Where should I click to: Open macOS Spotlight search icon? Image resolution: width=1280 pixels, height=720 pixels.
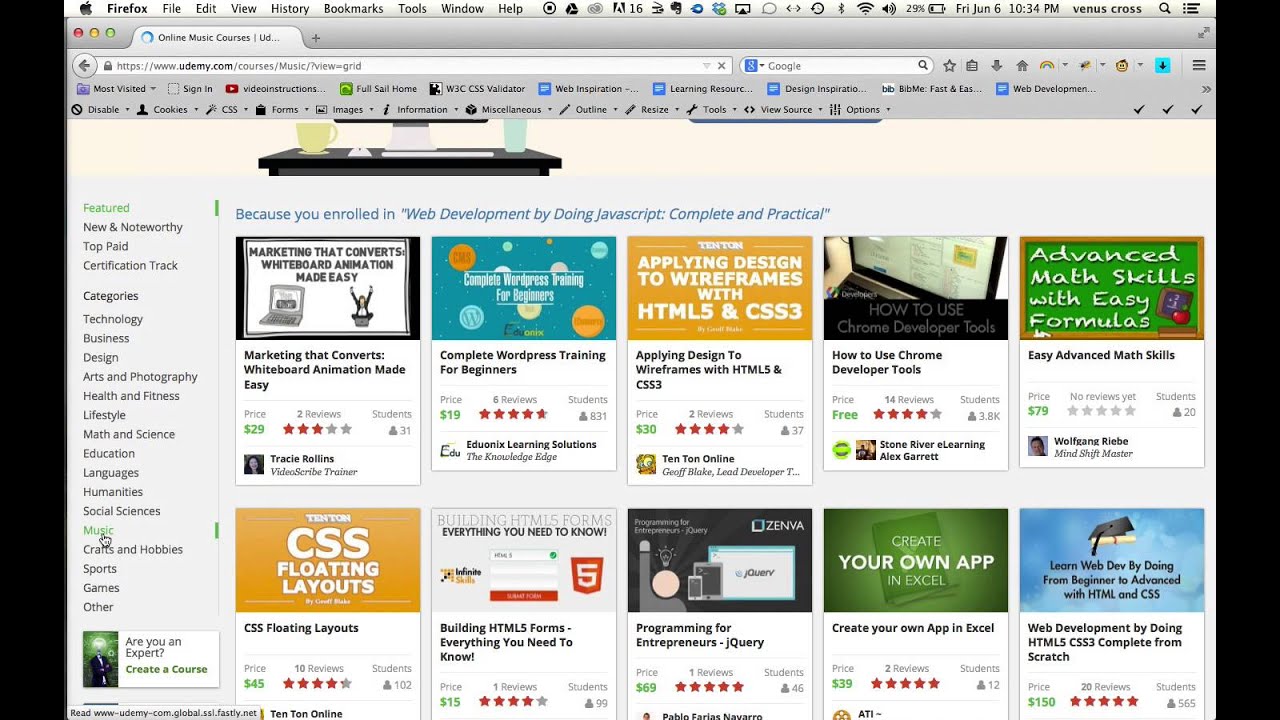1165,8
